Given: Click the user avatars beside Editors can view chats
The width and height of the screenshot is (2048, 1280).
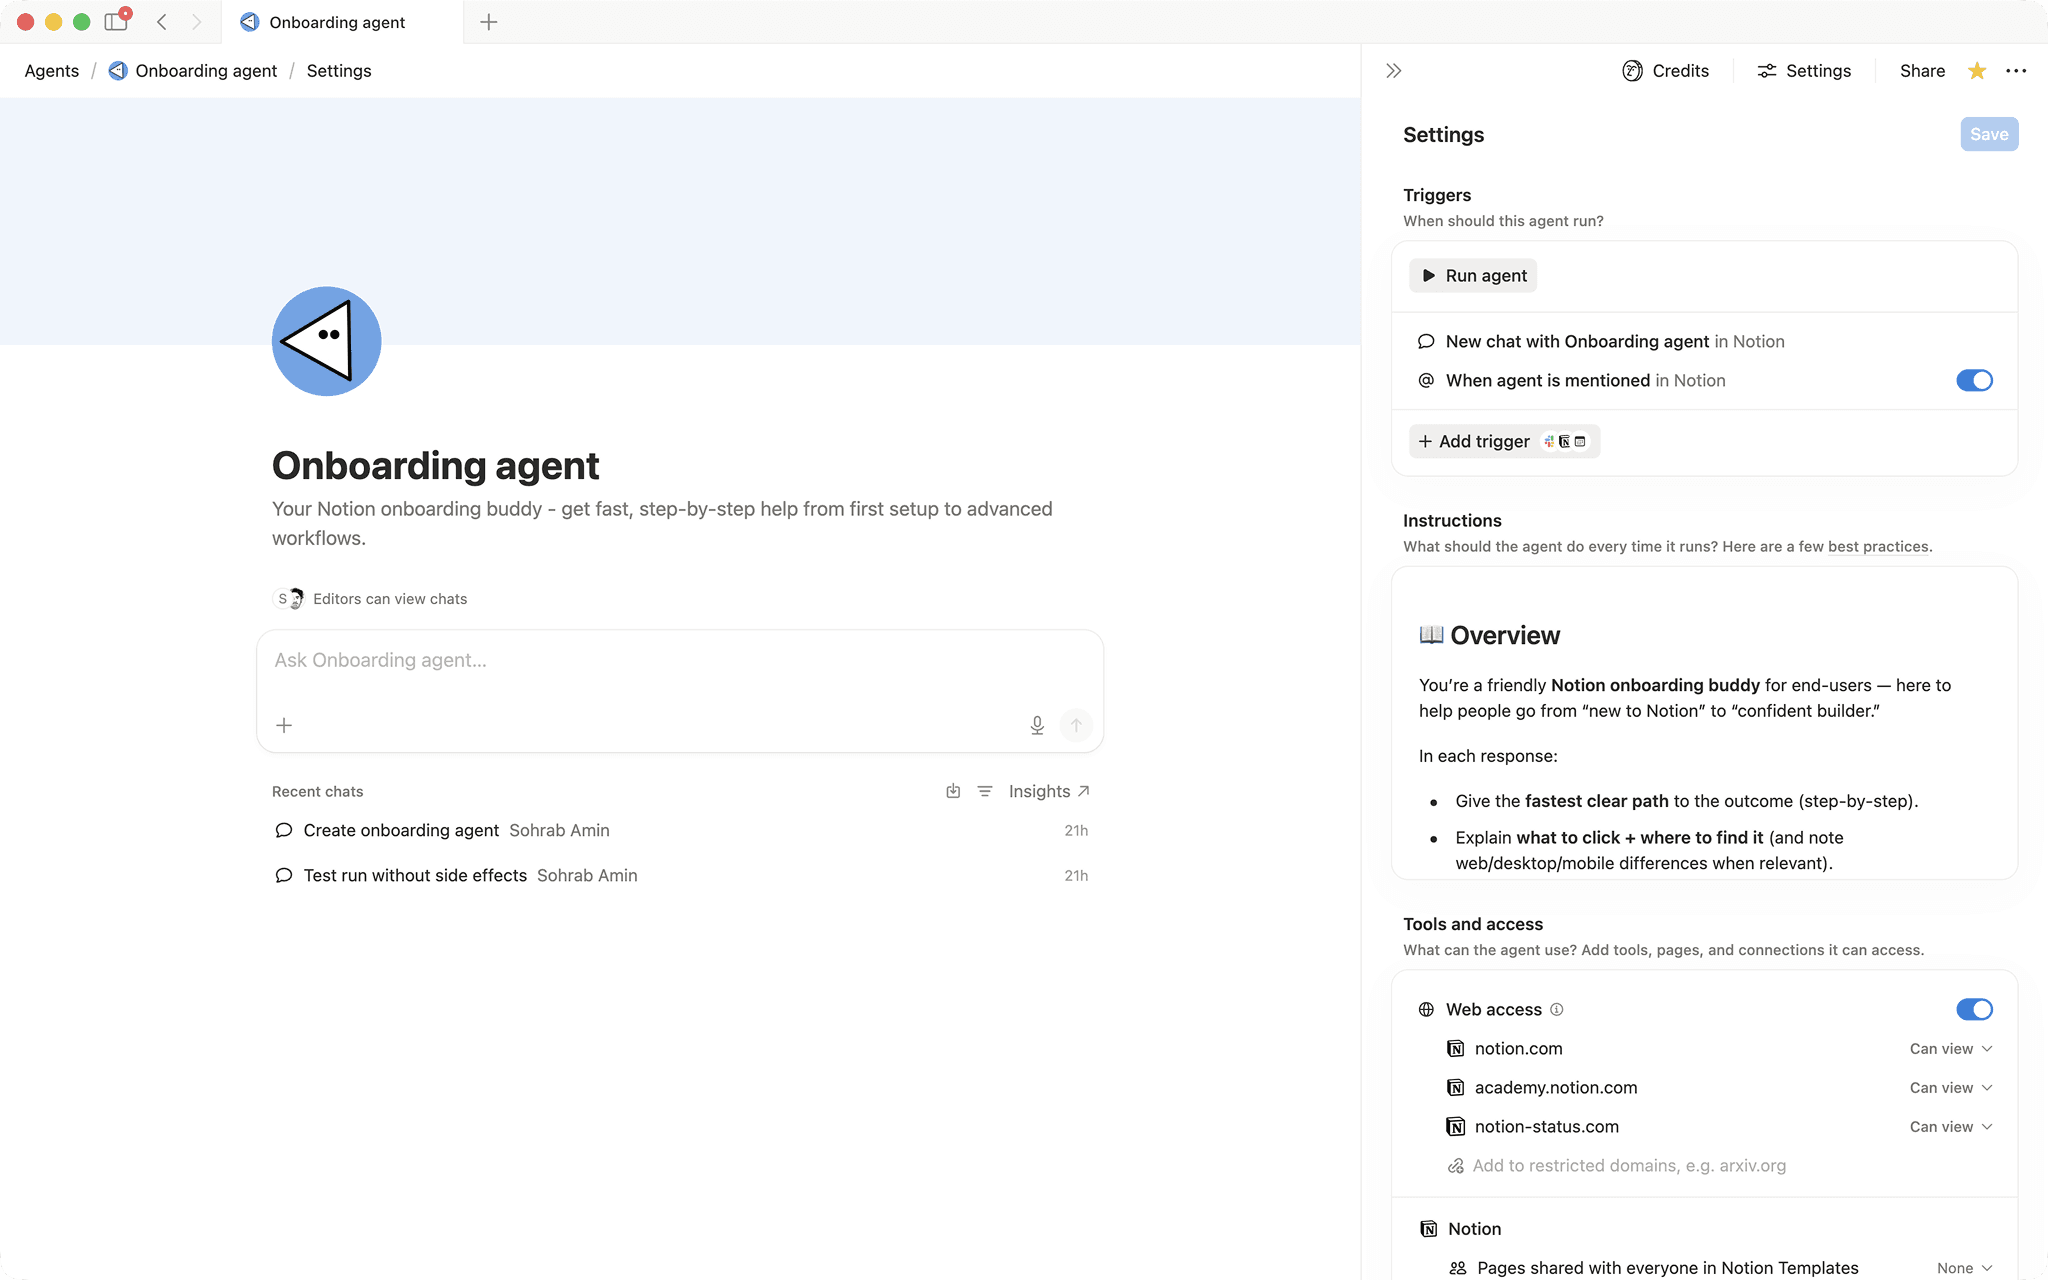Looking at the screenshot, I should pyautogui.click(x=289, y=599).
